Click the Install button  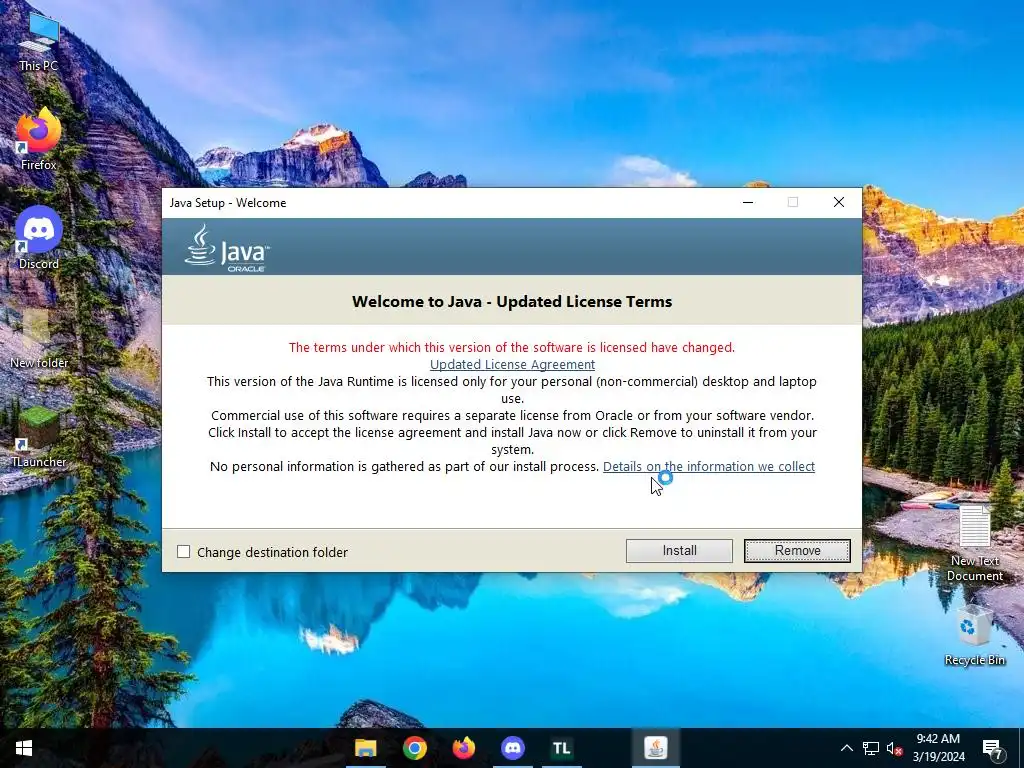coord(679,551)
